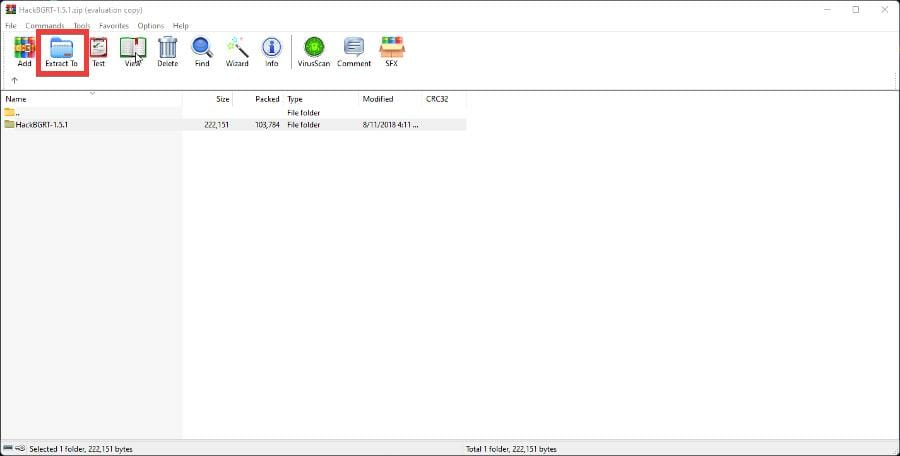Click File folder type of HackBGRT row
The width and height of the screenshot is (900, 456).
[x=304, y=125]
